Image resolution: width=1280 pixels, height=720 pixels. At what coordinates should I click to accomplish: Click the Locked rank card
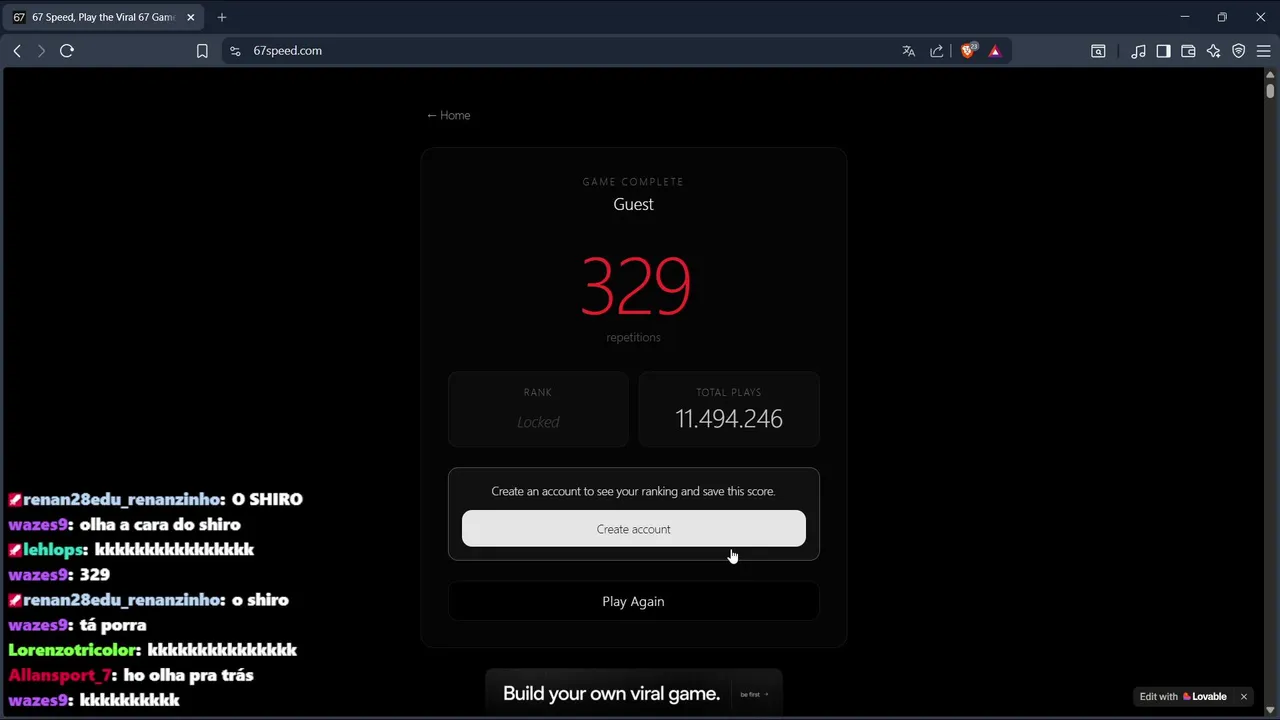click(x=538, y=409)
